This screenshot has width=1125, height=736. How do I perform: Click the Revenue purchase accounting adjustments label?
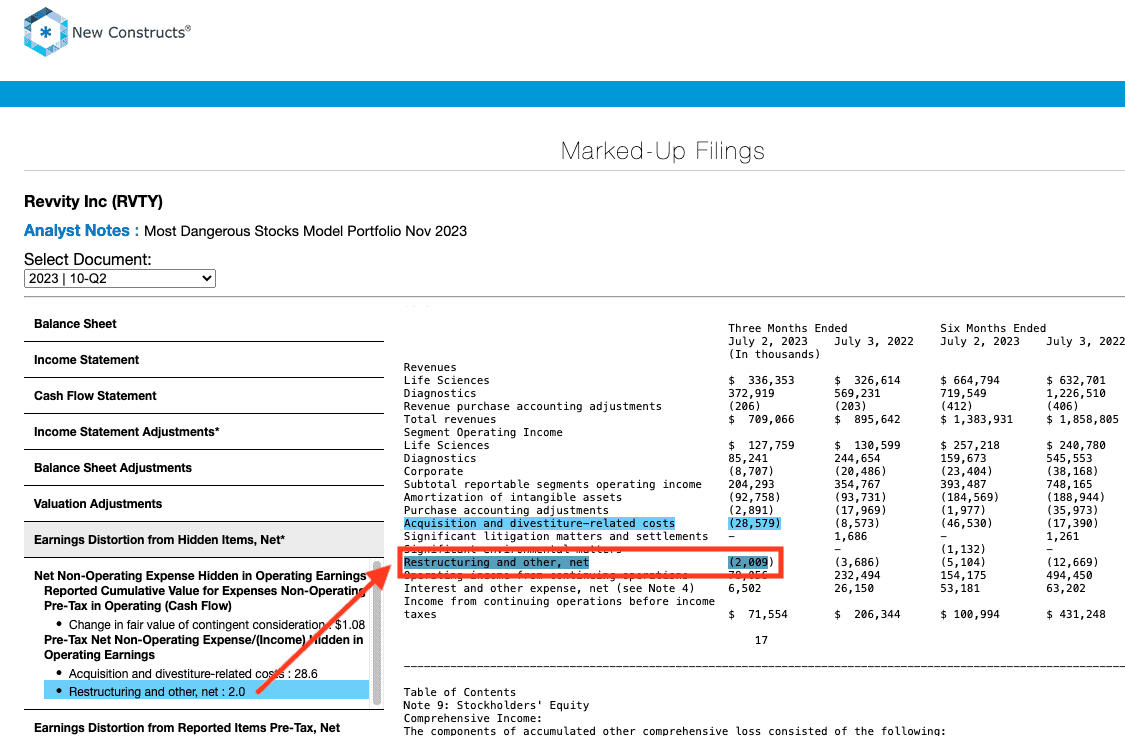pos(532,406)
